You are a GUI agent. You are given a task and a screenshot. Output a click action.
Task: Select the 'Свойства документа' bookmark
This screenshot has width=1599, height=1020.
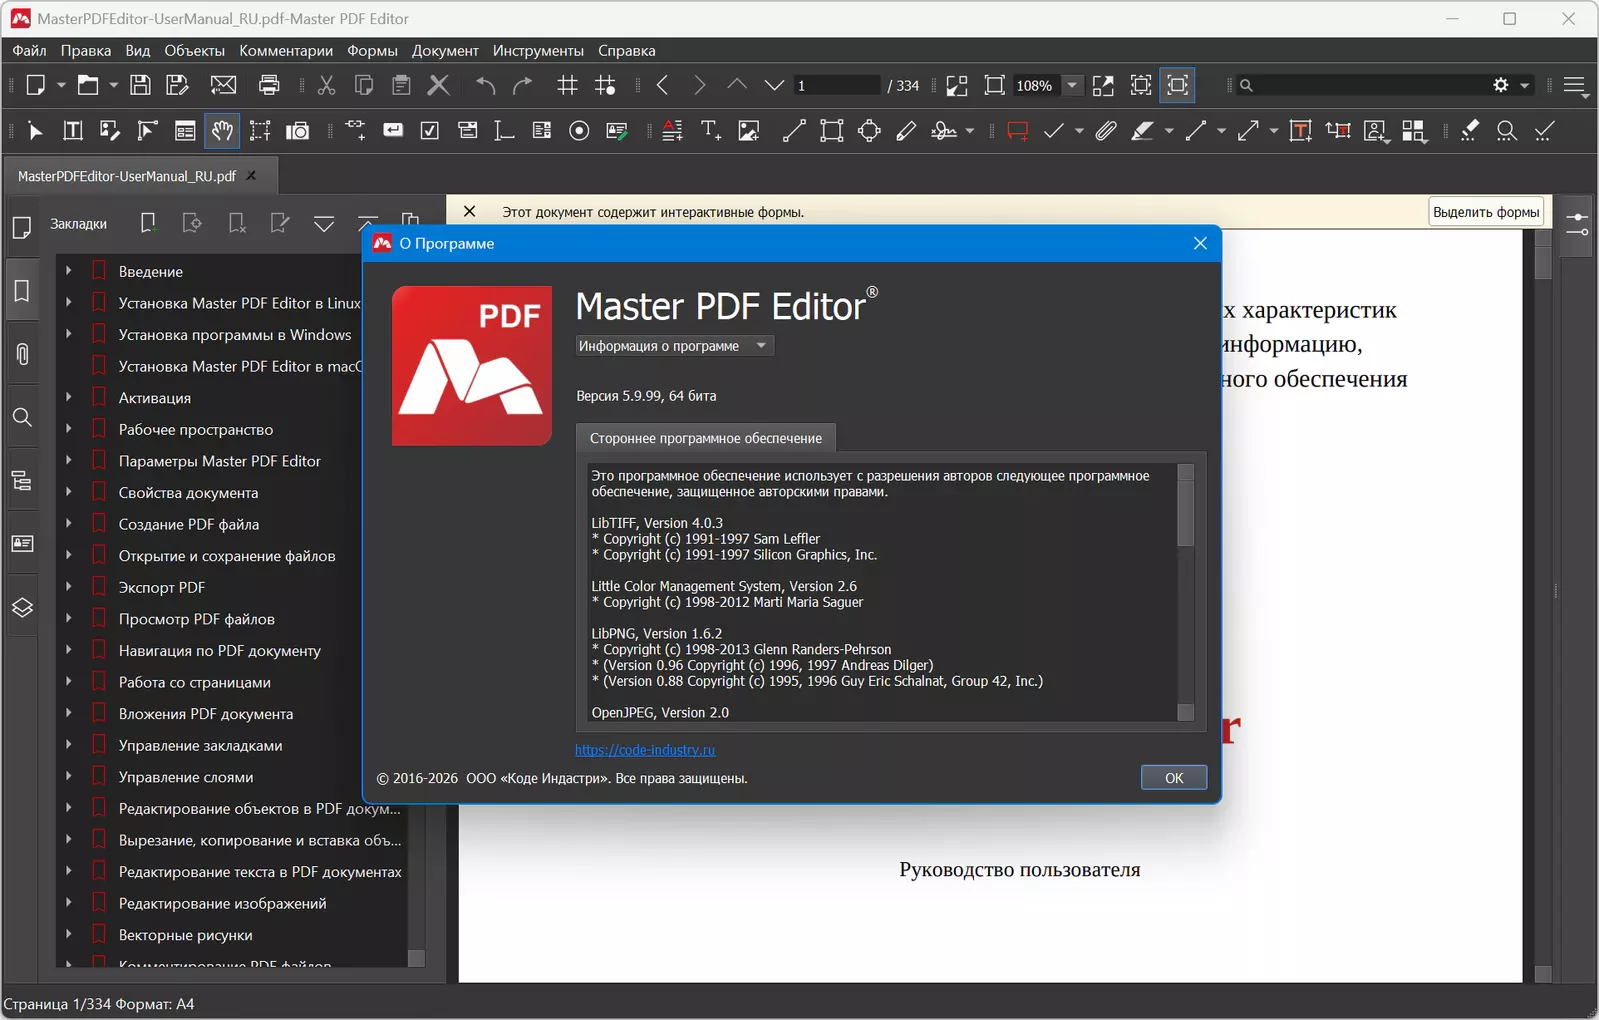pos(189,492)
